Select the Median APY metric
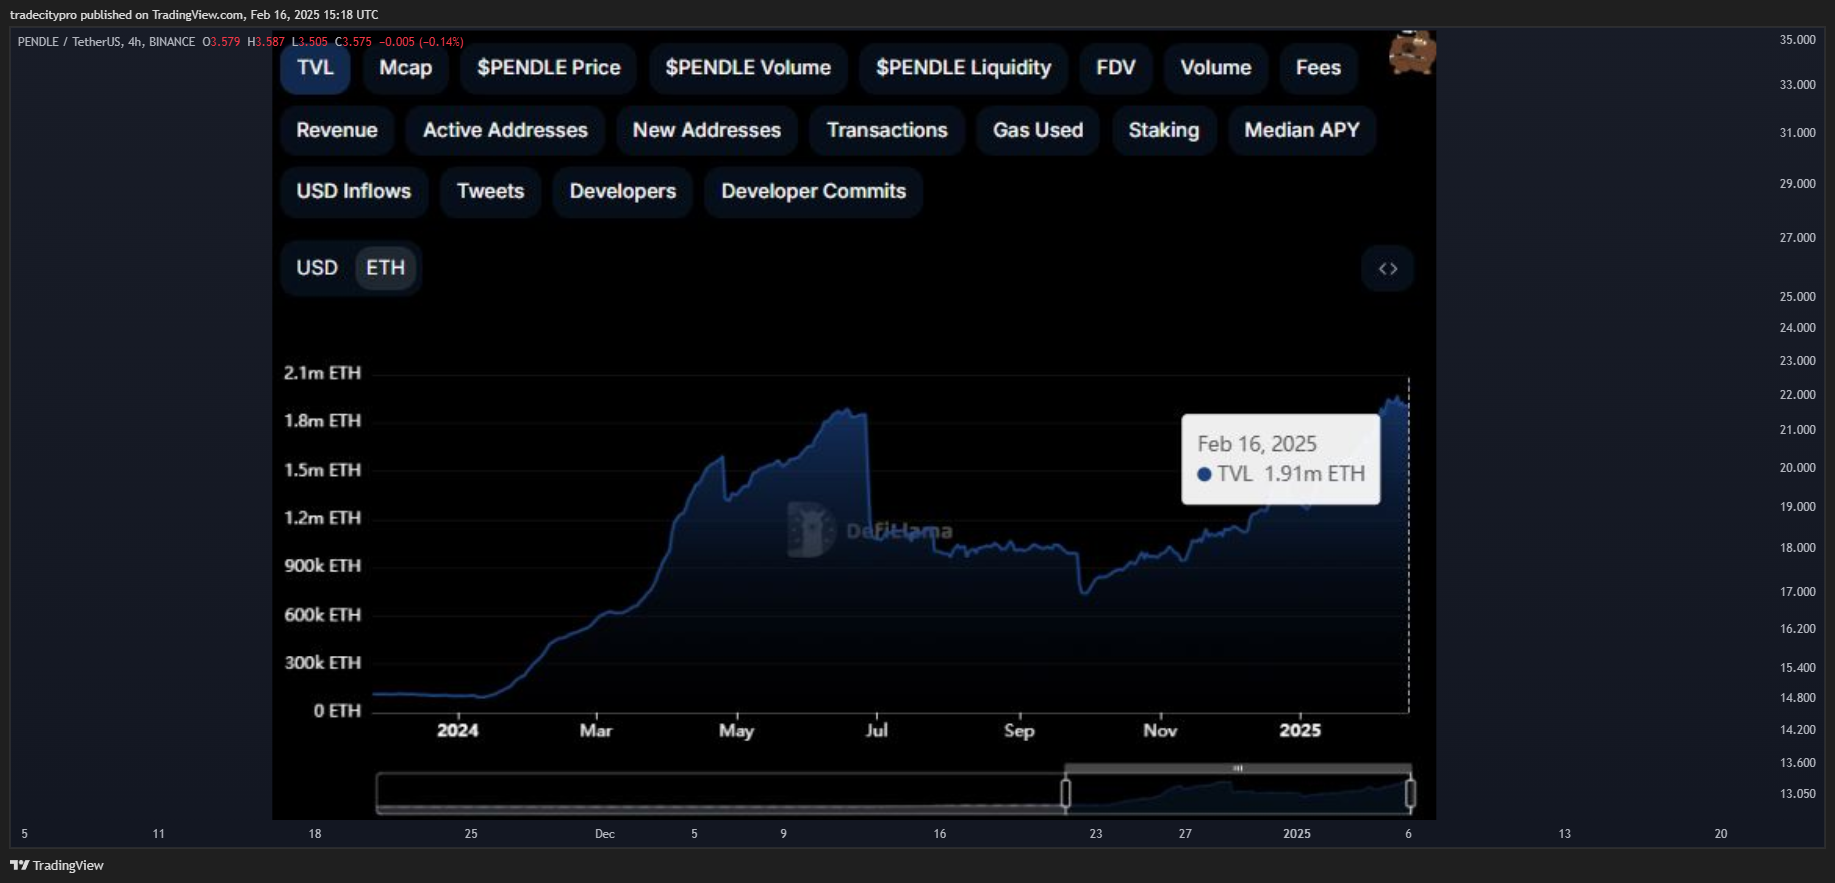1835x883 pixels. pos(1302,130)
